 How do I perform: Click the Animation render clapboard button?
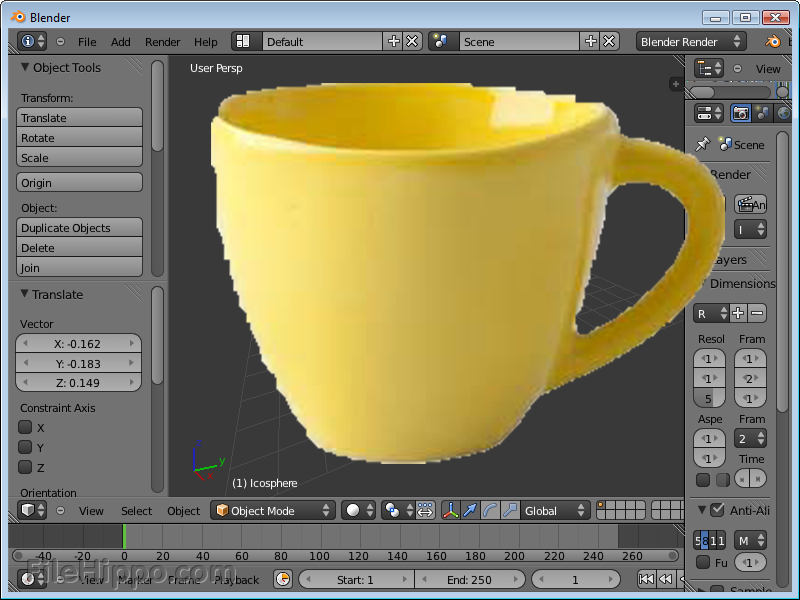pos(751,205)
